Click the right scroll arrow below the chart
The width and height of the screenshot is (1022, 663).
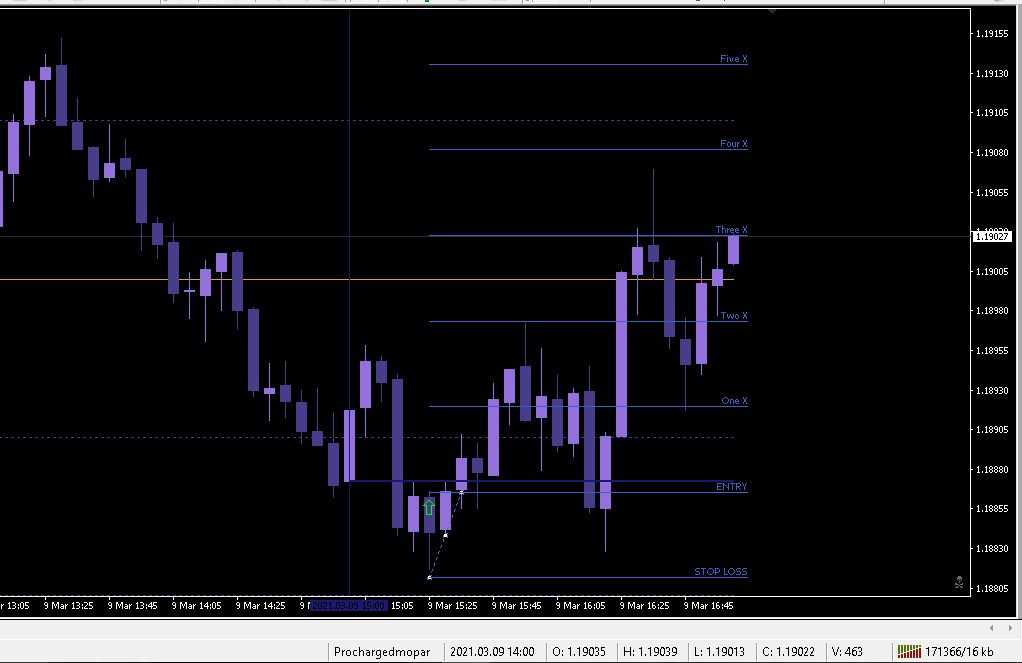(x=1010, y=628)
